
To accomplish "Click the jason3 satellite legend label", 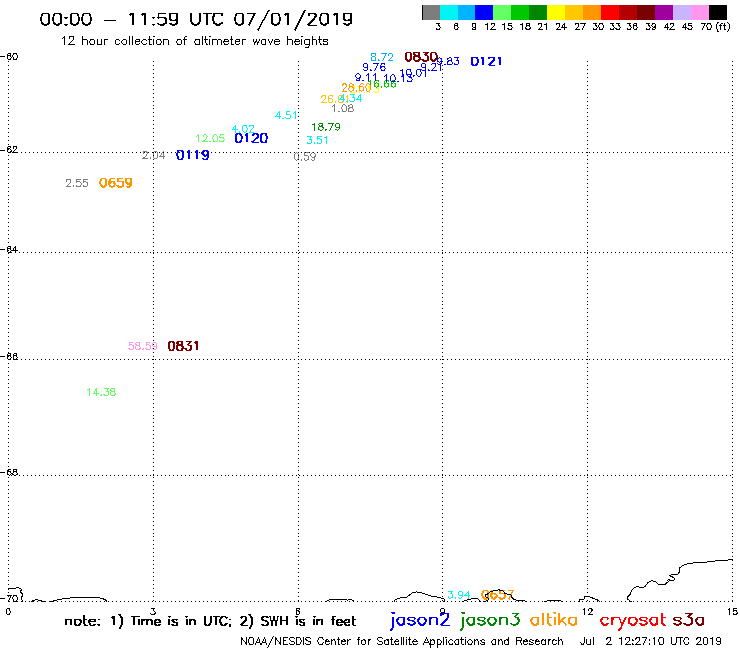I will [x=490, y=620].
